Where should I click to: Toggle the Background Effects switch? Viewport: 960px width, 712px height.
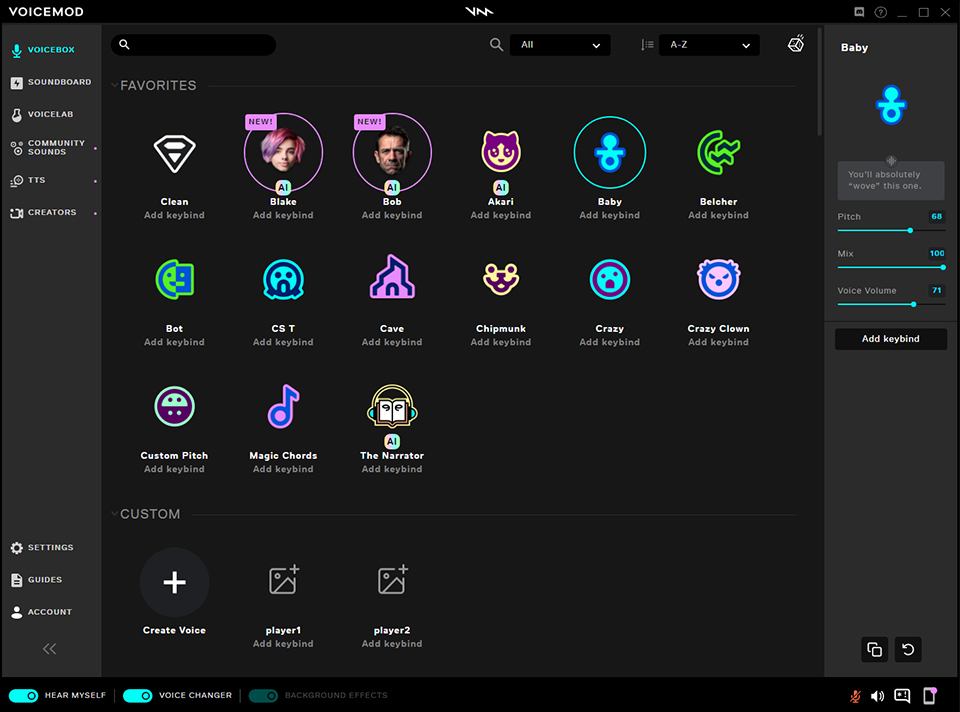pyautogui.click(x=263, y=695)
